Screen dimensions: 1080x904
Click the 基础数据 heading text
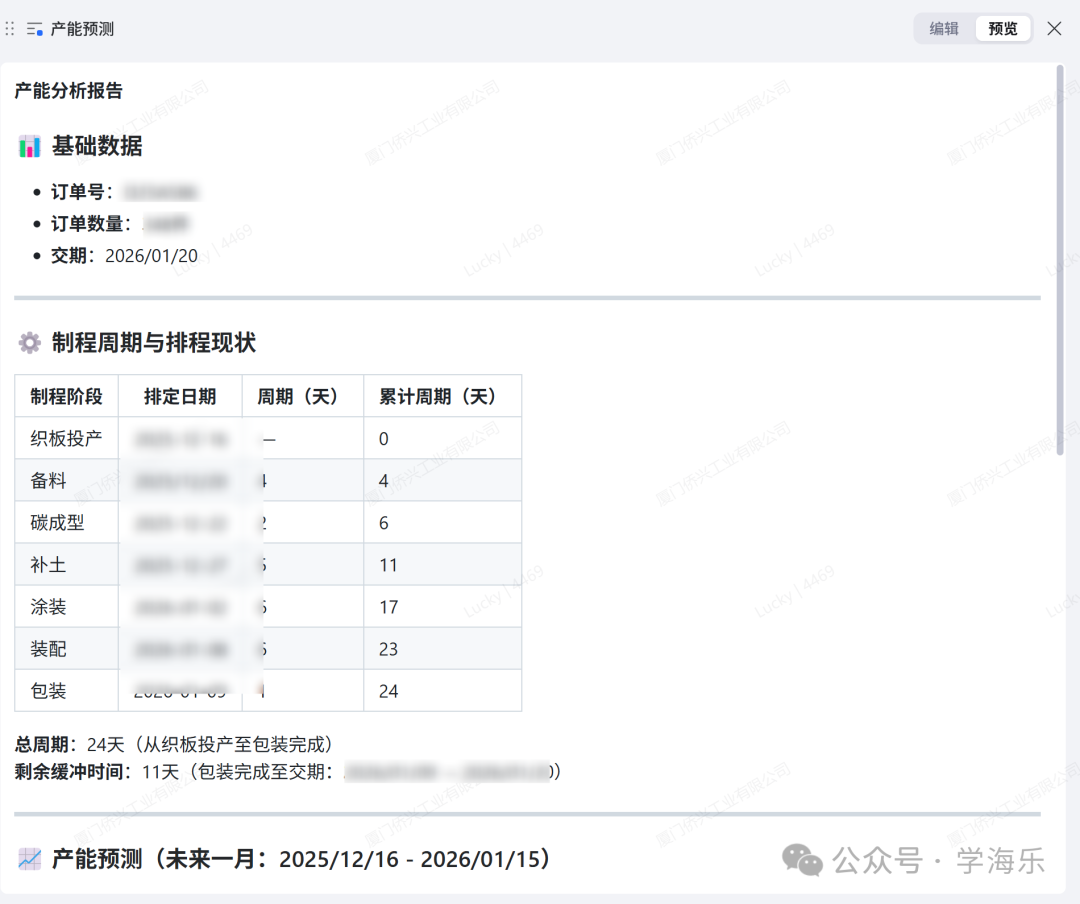(97, 146)
